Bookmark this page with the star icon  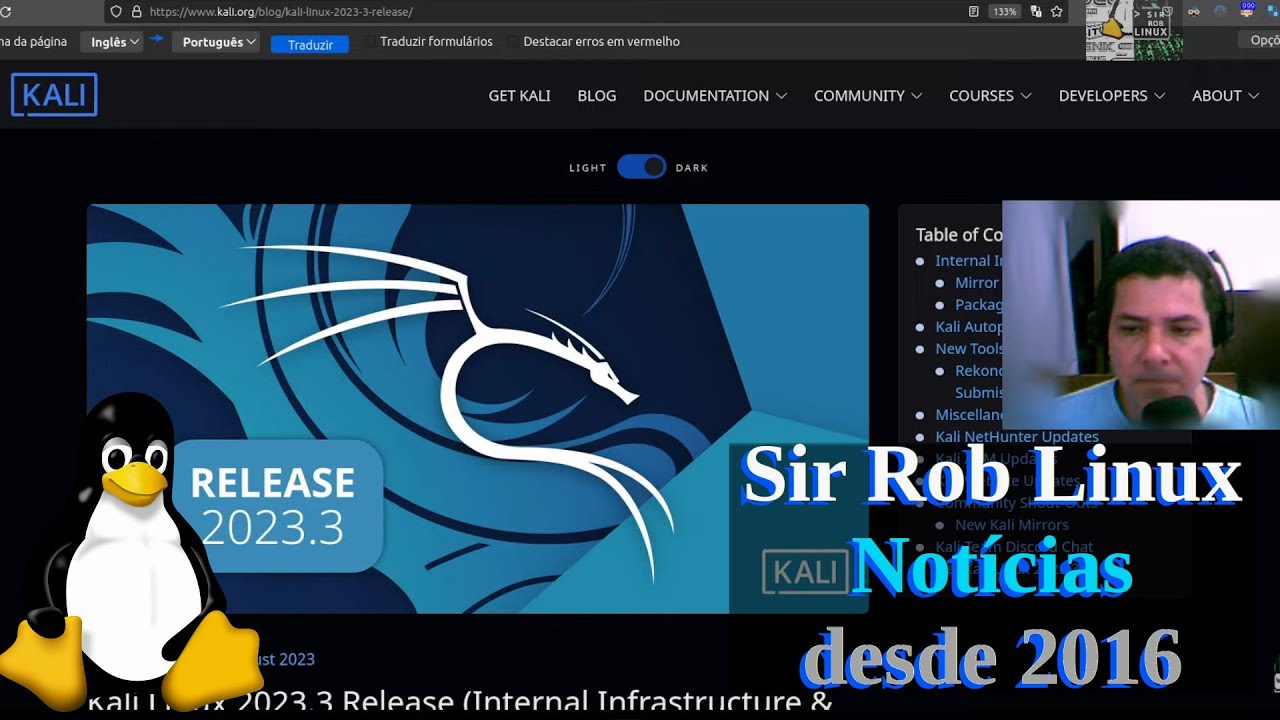coord(1057,12)
